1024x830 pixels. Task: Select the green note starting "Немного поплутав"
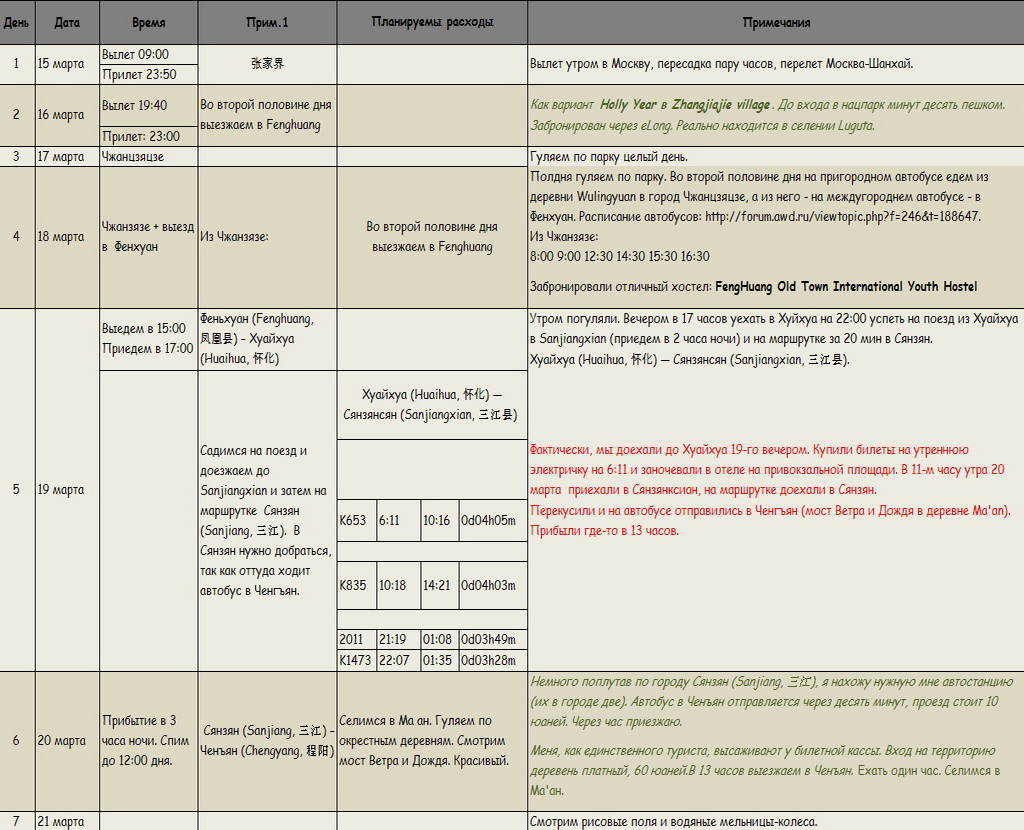tap(772, 702)
